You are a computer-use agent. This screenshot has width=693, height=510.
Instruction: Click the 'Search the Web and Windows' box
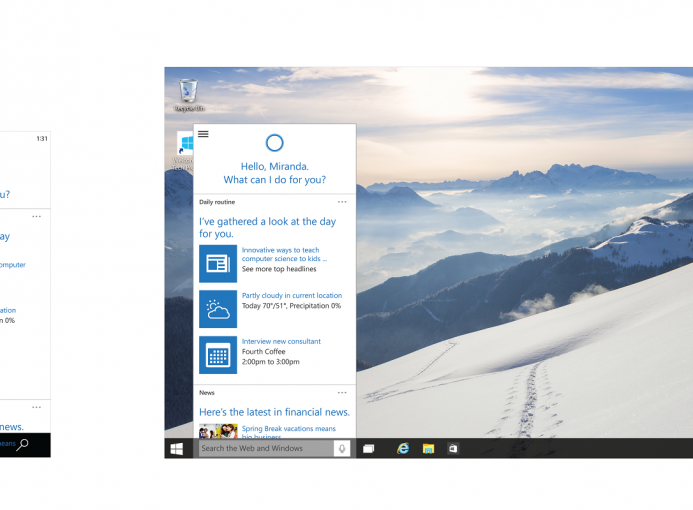(x=267, y=449)
